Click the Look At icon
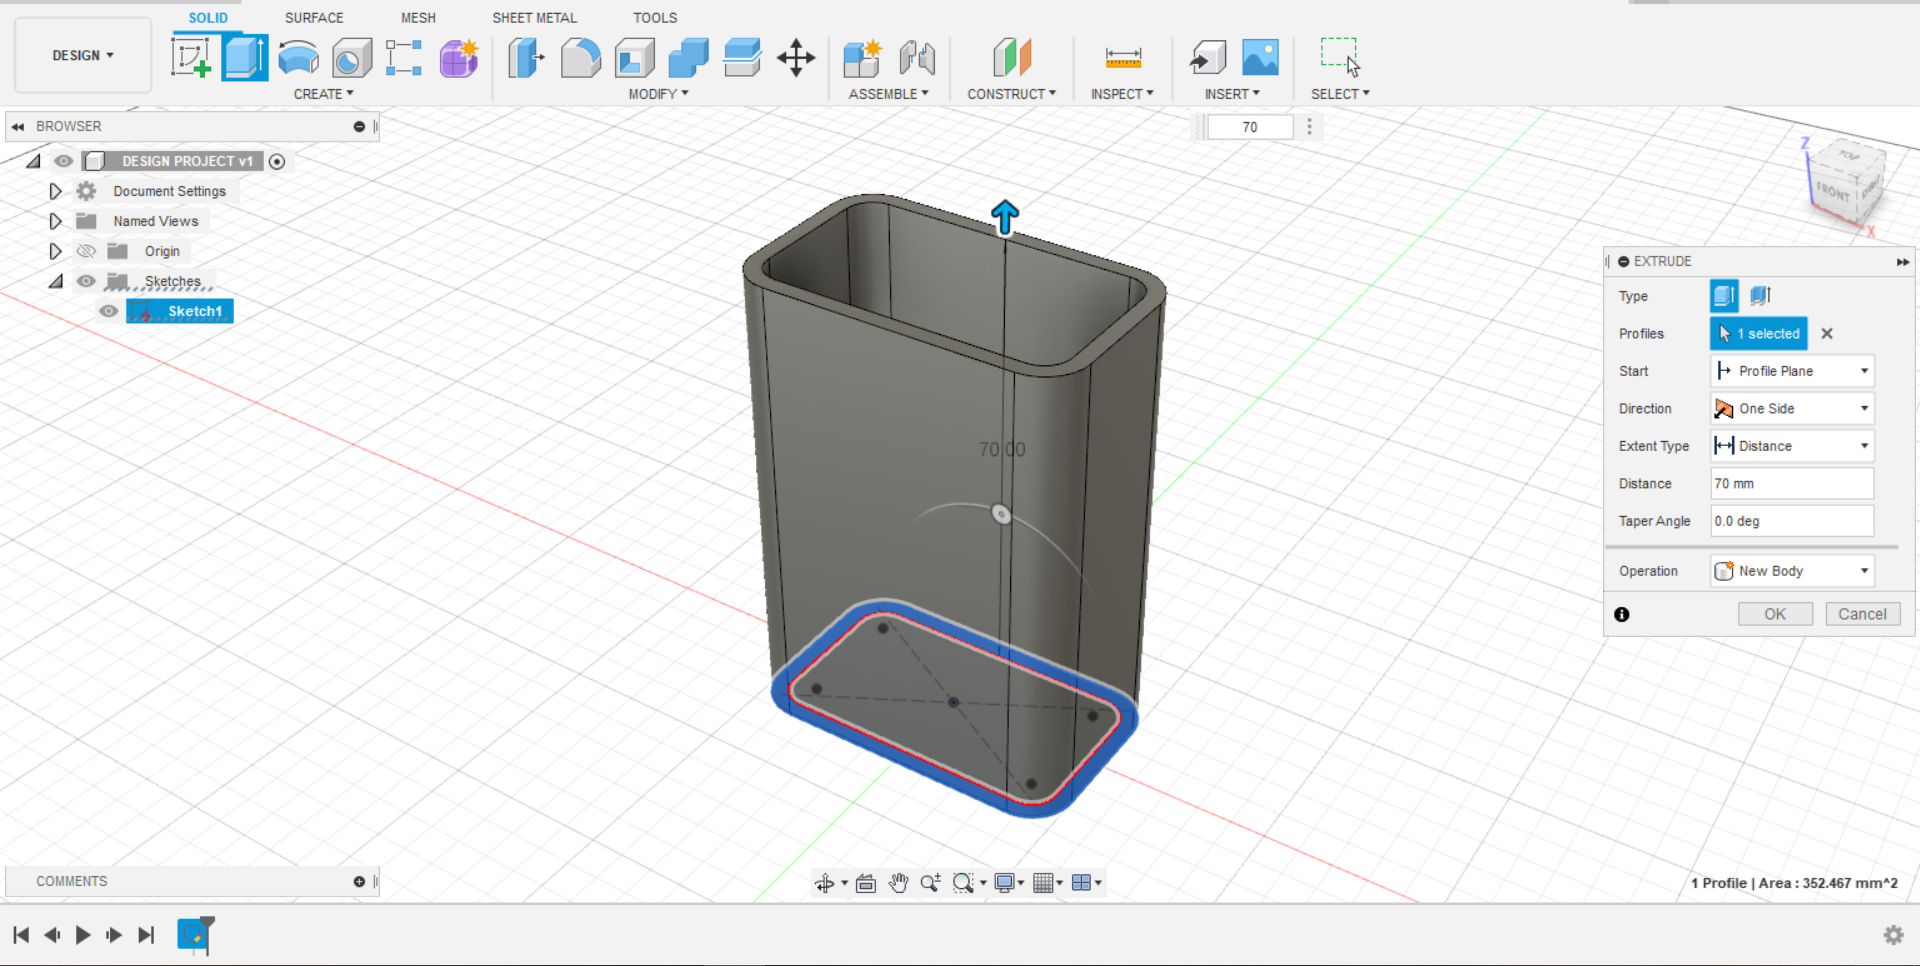 tap(866, 883)
